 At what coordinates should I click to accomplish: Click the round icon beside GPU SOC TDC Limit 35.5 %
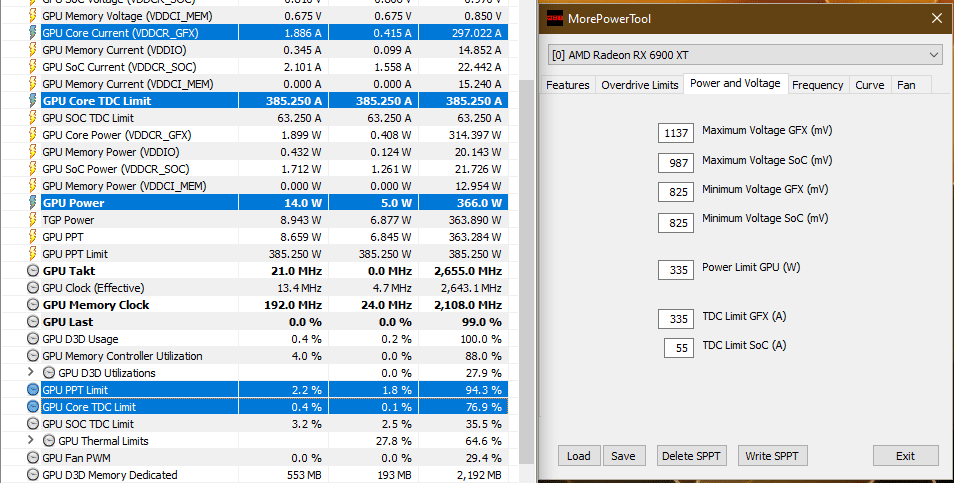point(33,424)
